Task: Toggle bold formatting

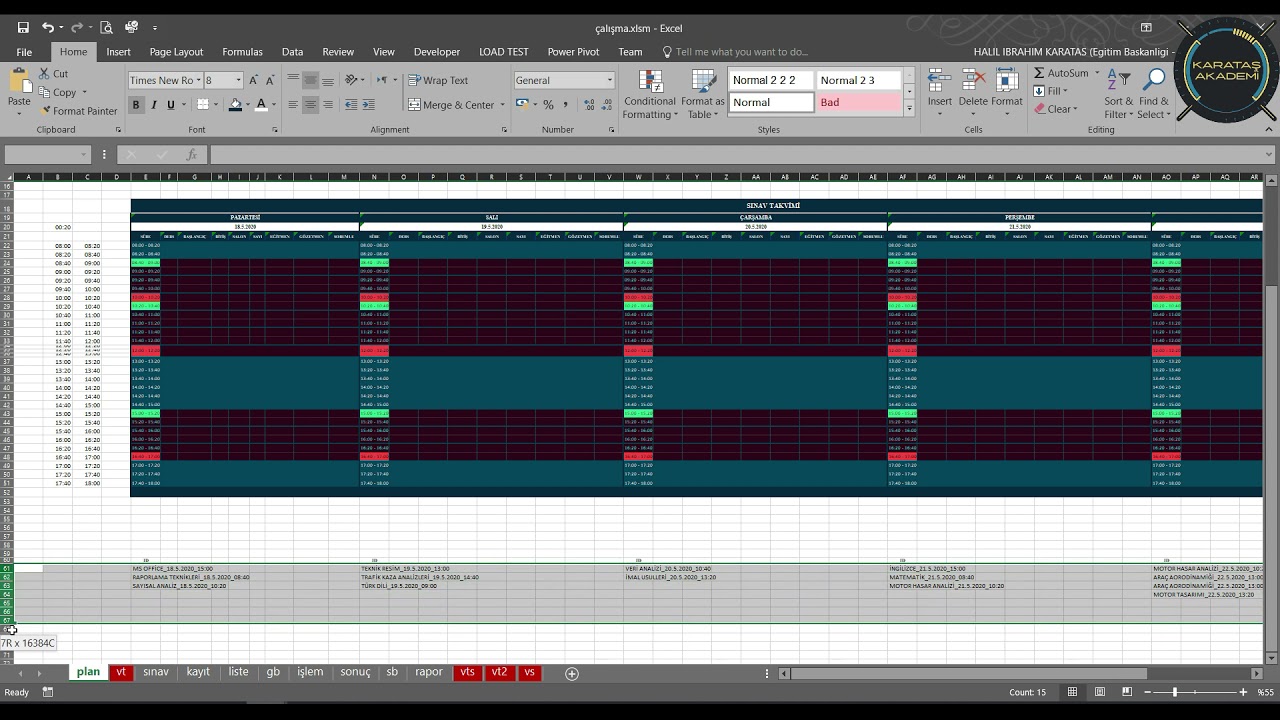Action: [x=136, y=104]
